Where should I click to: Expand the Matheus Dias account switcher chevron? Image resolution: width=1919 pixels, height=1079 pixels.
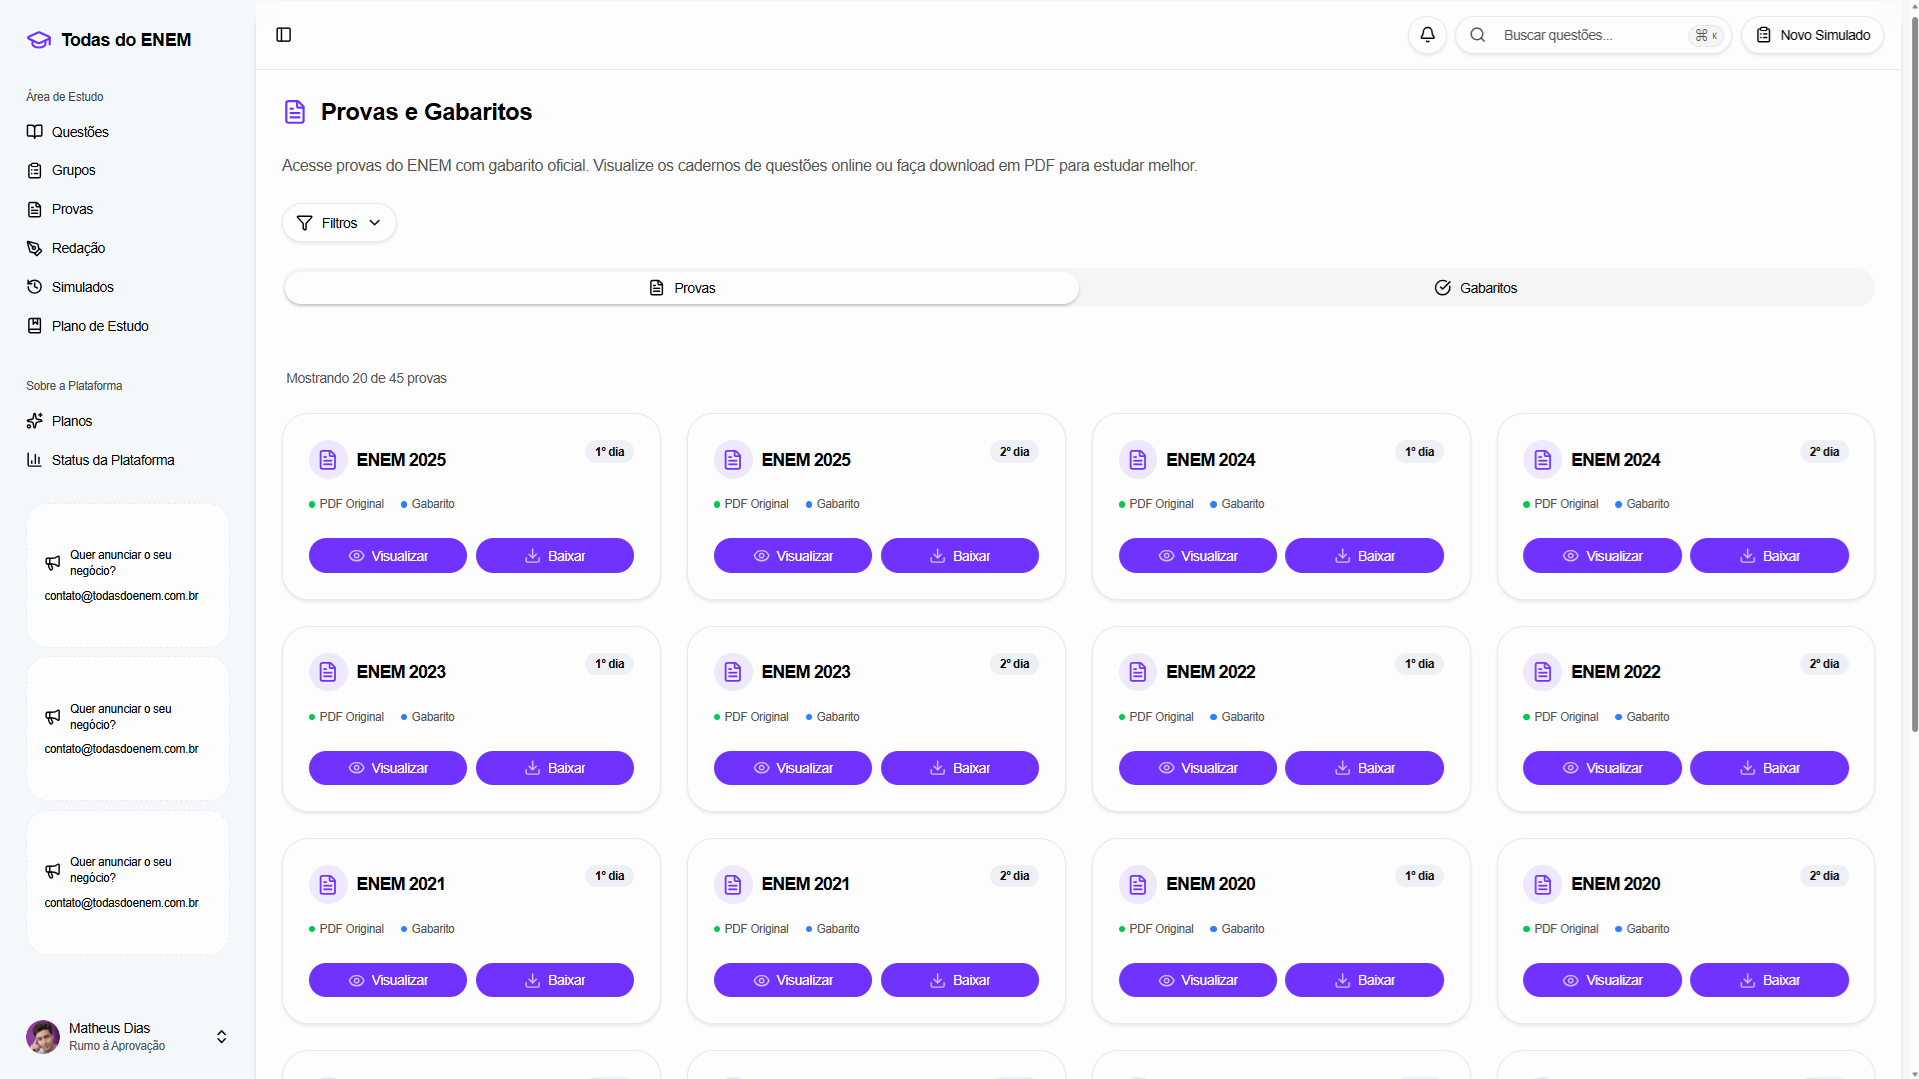[222, 1037]
